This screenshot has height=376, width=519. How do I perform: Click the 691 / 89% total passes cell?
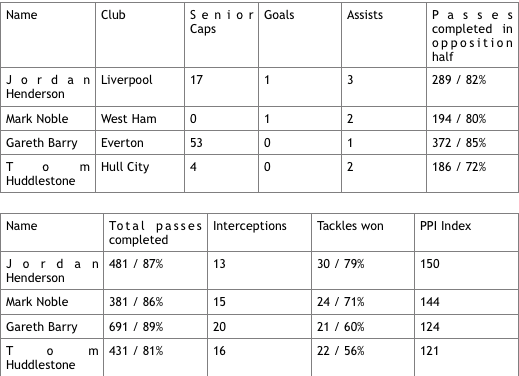[x=155, y=327]
